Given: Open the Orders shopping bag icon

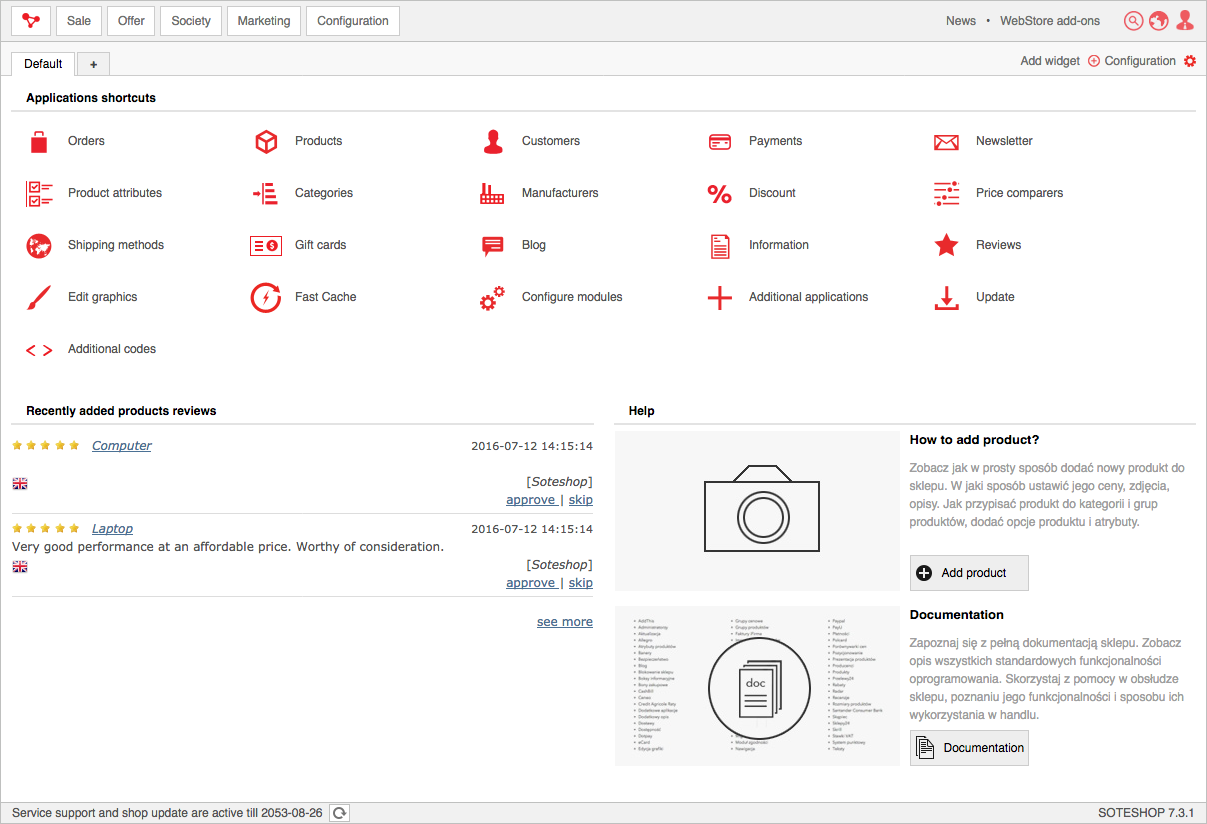Looking at the screenshot, I should (x=39, y=142).
